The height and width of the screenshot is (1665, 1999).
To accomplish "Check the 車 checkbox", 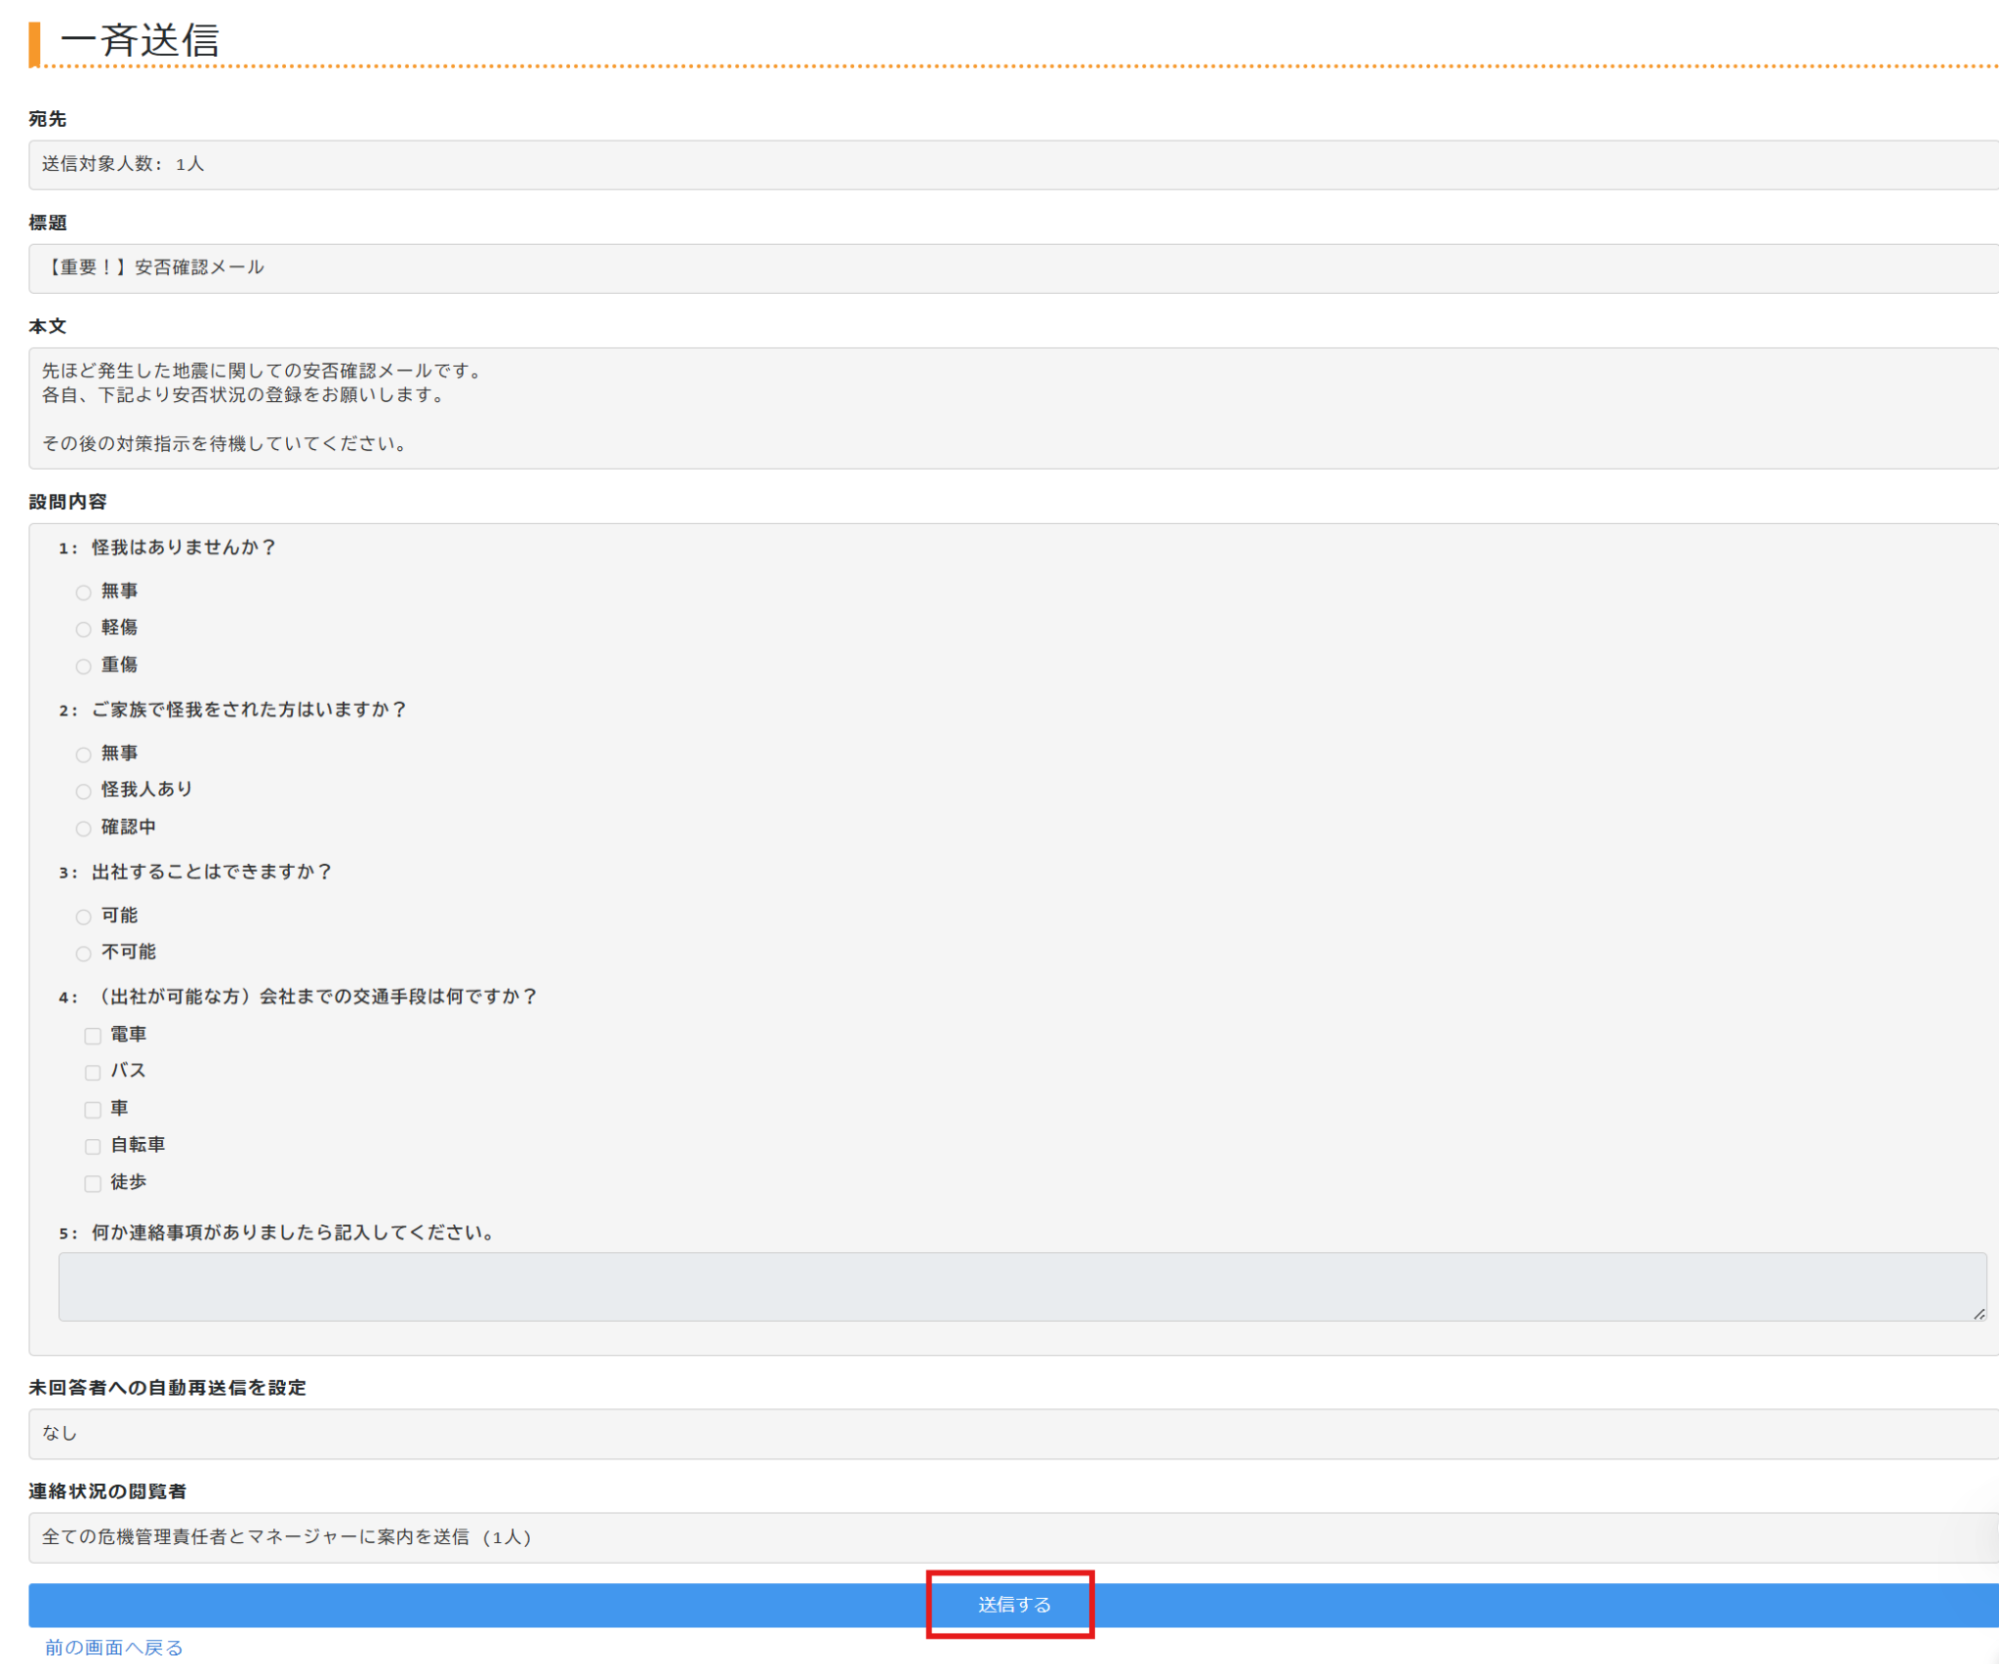I will [x=93, y=1109].
